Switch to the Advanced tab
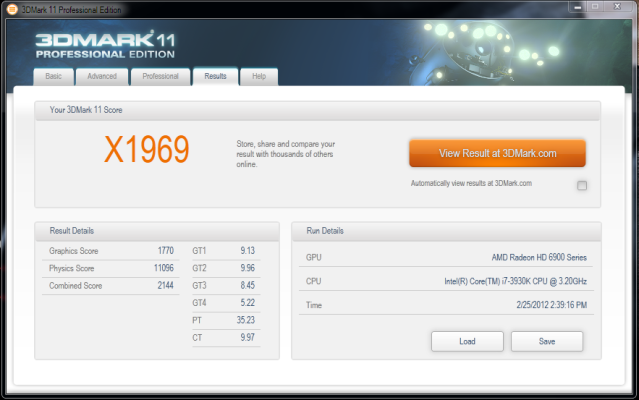639x400 pixels. click(102, 77)
